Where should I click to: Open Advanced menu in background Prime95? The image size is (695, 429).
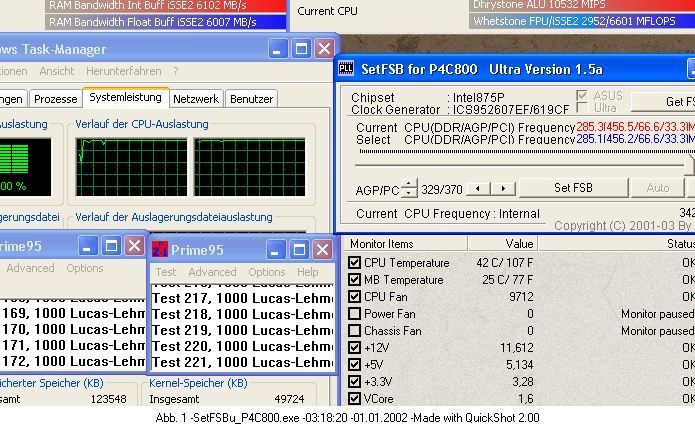click(x=30, y=268)
